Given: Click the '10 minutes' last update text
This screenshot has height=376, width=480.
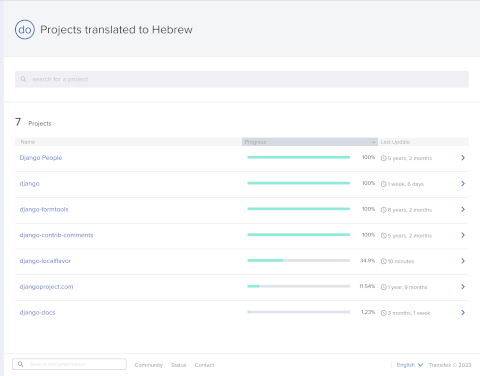Looking at the screenshot, I should (401, 261).
